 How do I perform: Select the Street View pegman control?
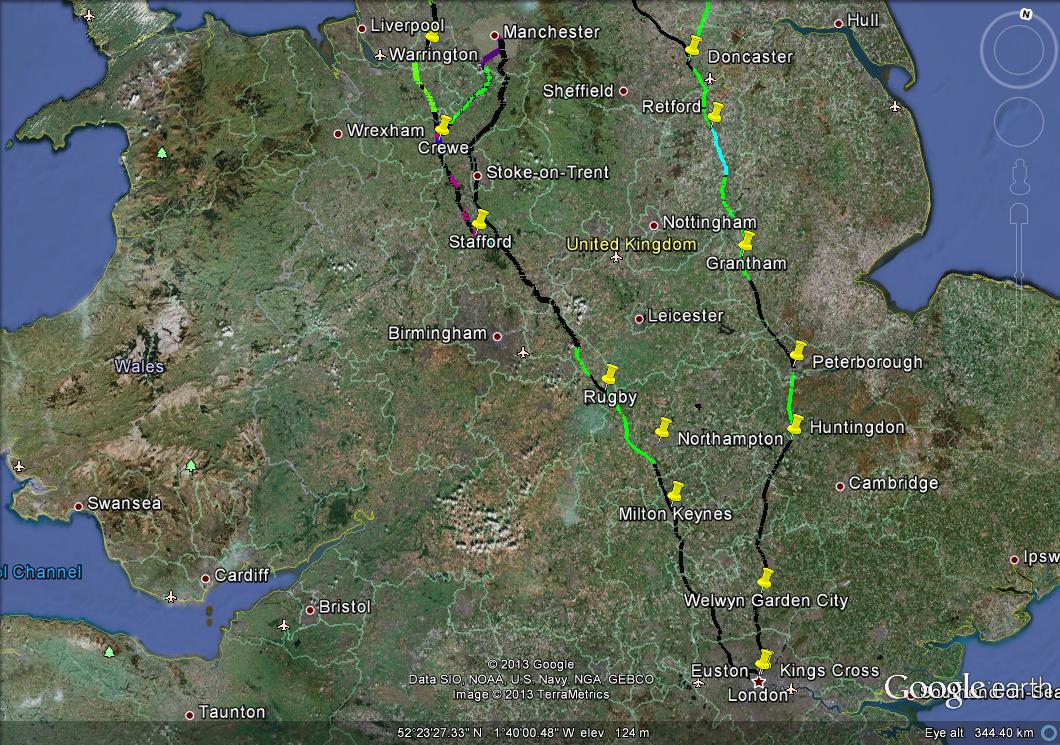(1020, 175)
